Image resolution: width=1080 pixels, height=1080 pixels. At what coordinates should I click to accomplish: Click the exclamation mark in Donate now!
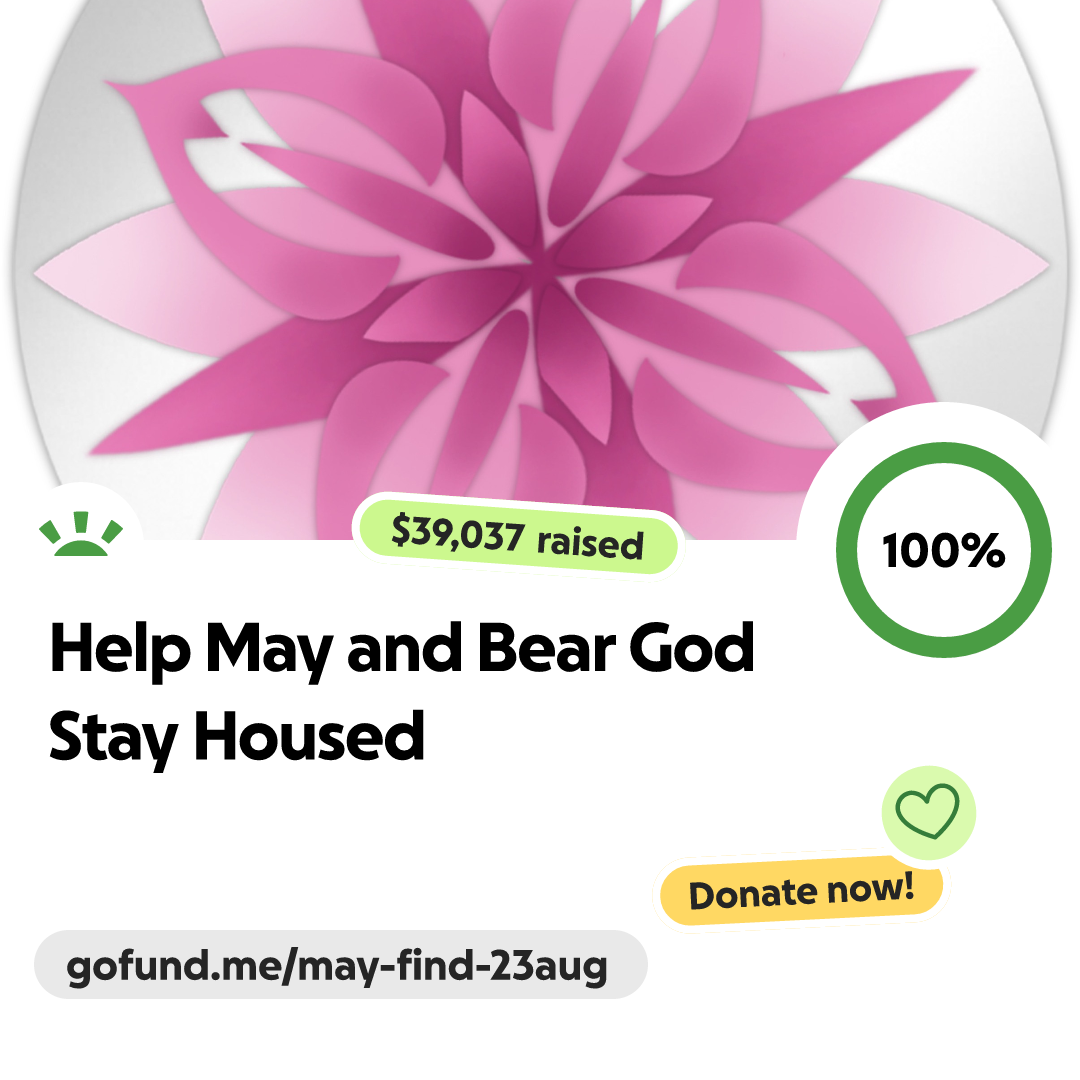click(907, 886)
